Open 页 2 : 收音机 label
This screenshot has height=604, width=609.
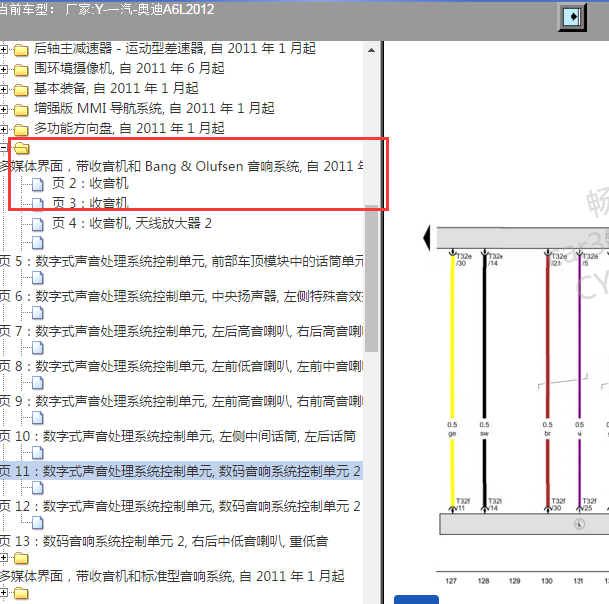(90, 183)
